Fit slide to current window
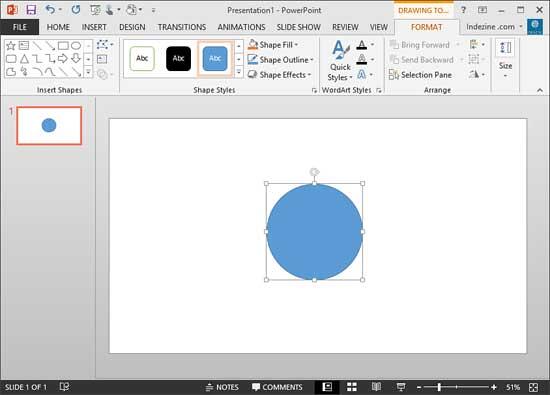This screenshot has height=395, width=550. [533, 387]
